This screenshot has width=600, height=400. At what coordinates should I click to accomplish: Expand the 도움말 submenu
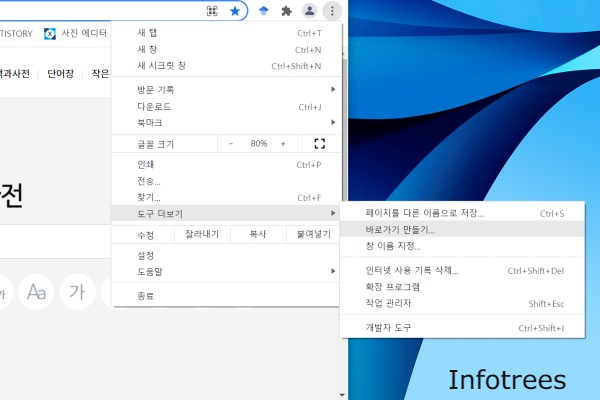coord(226,272)
